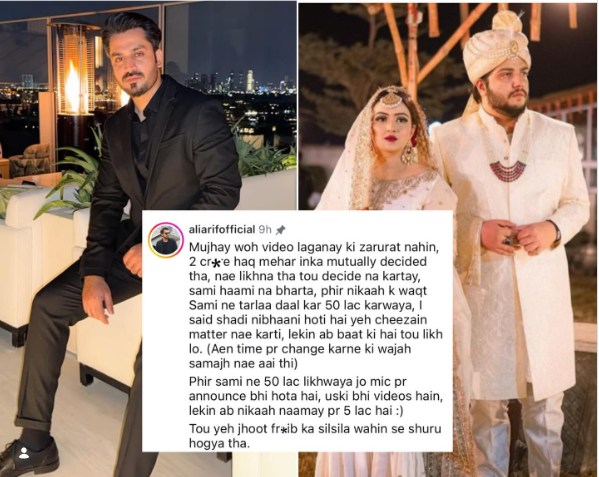Click the 9h timestamp
Screen dimensions: 599x477
point(265,230)
